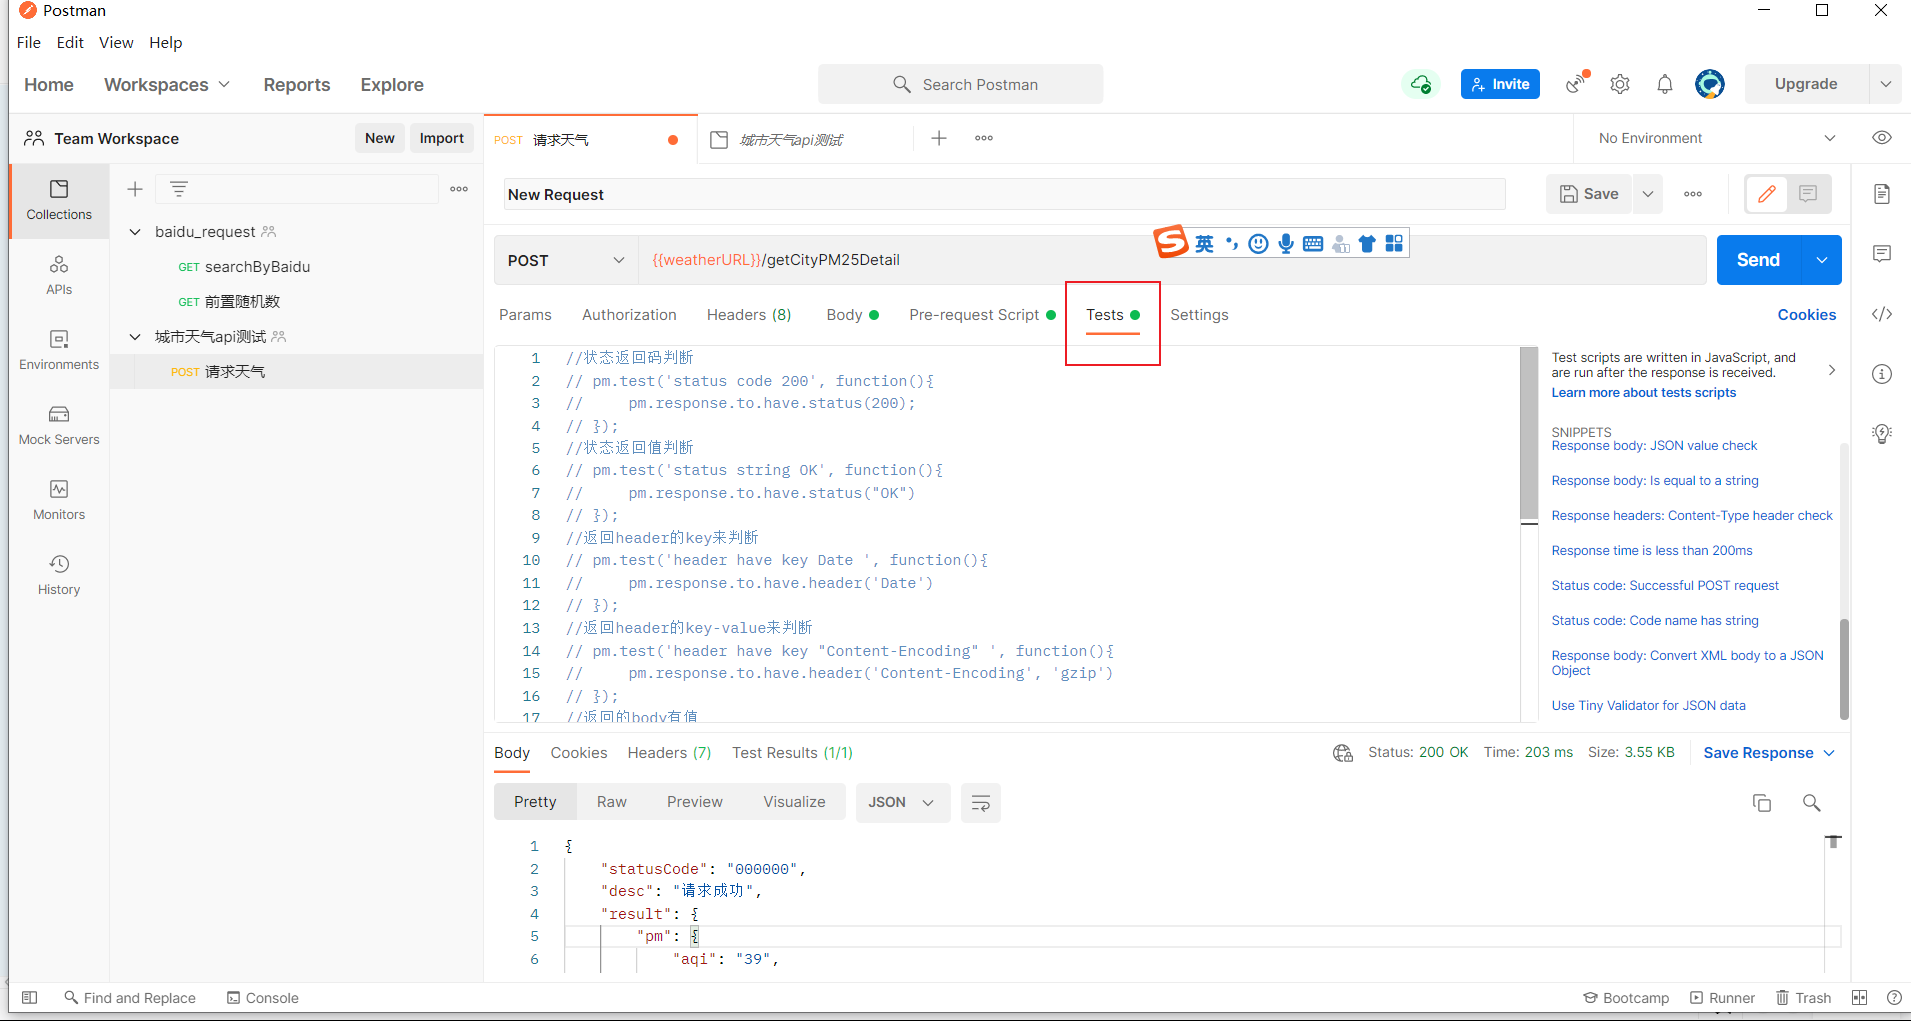Screen dimensions: 1911x1021
Task: Open the Collections sidebar panel
Action: point(59,201)
